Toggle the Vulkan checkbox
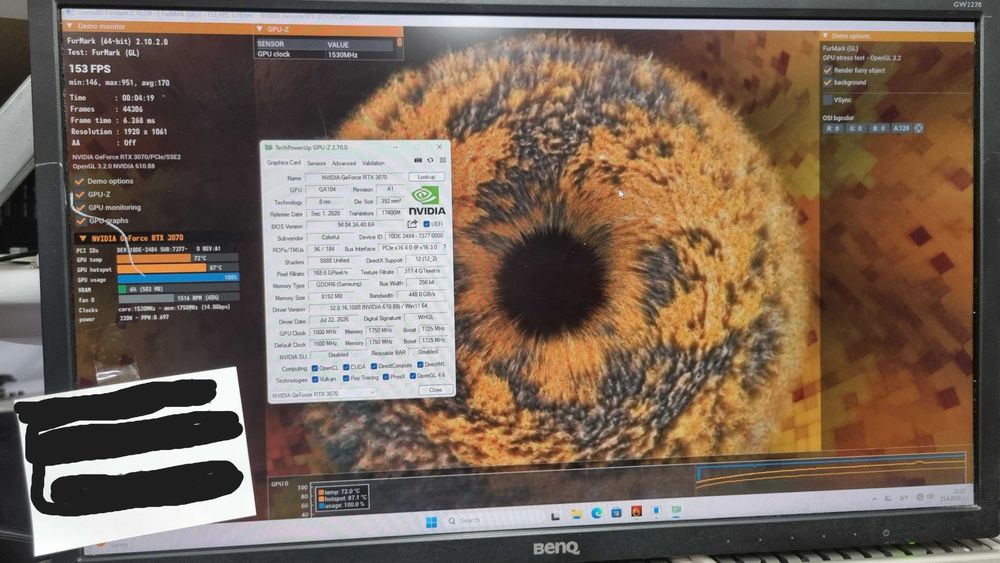Image resolution: width=1000 pixels, height=563 pixels. [x=315, y=379]
